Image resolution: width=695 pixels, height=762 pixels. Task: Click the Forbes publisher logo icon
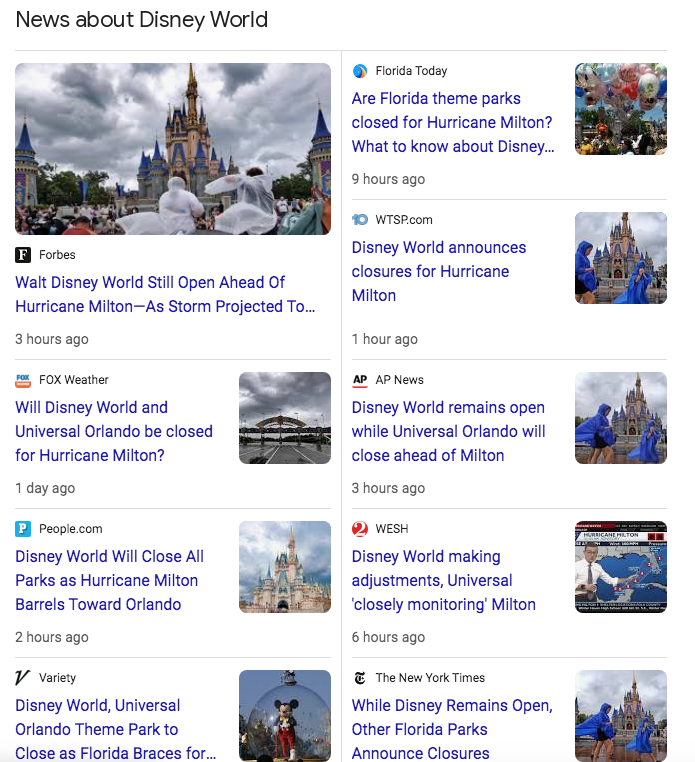click(23, 255)
